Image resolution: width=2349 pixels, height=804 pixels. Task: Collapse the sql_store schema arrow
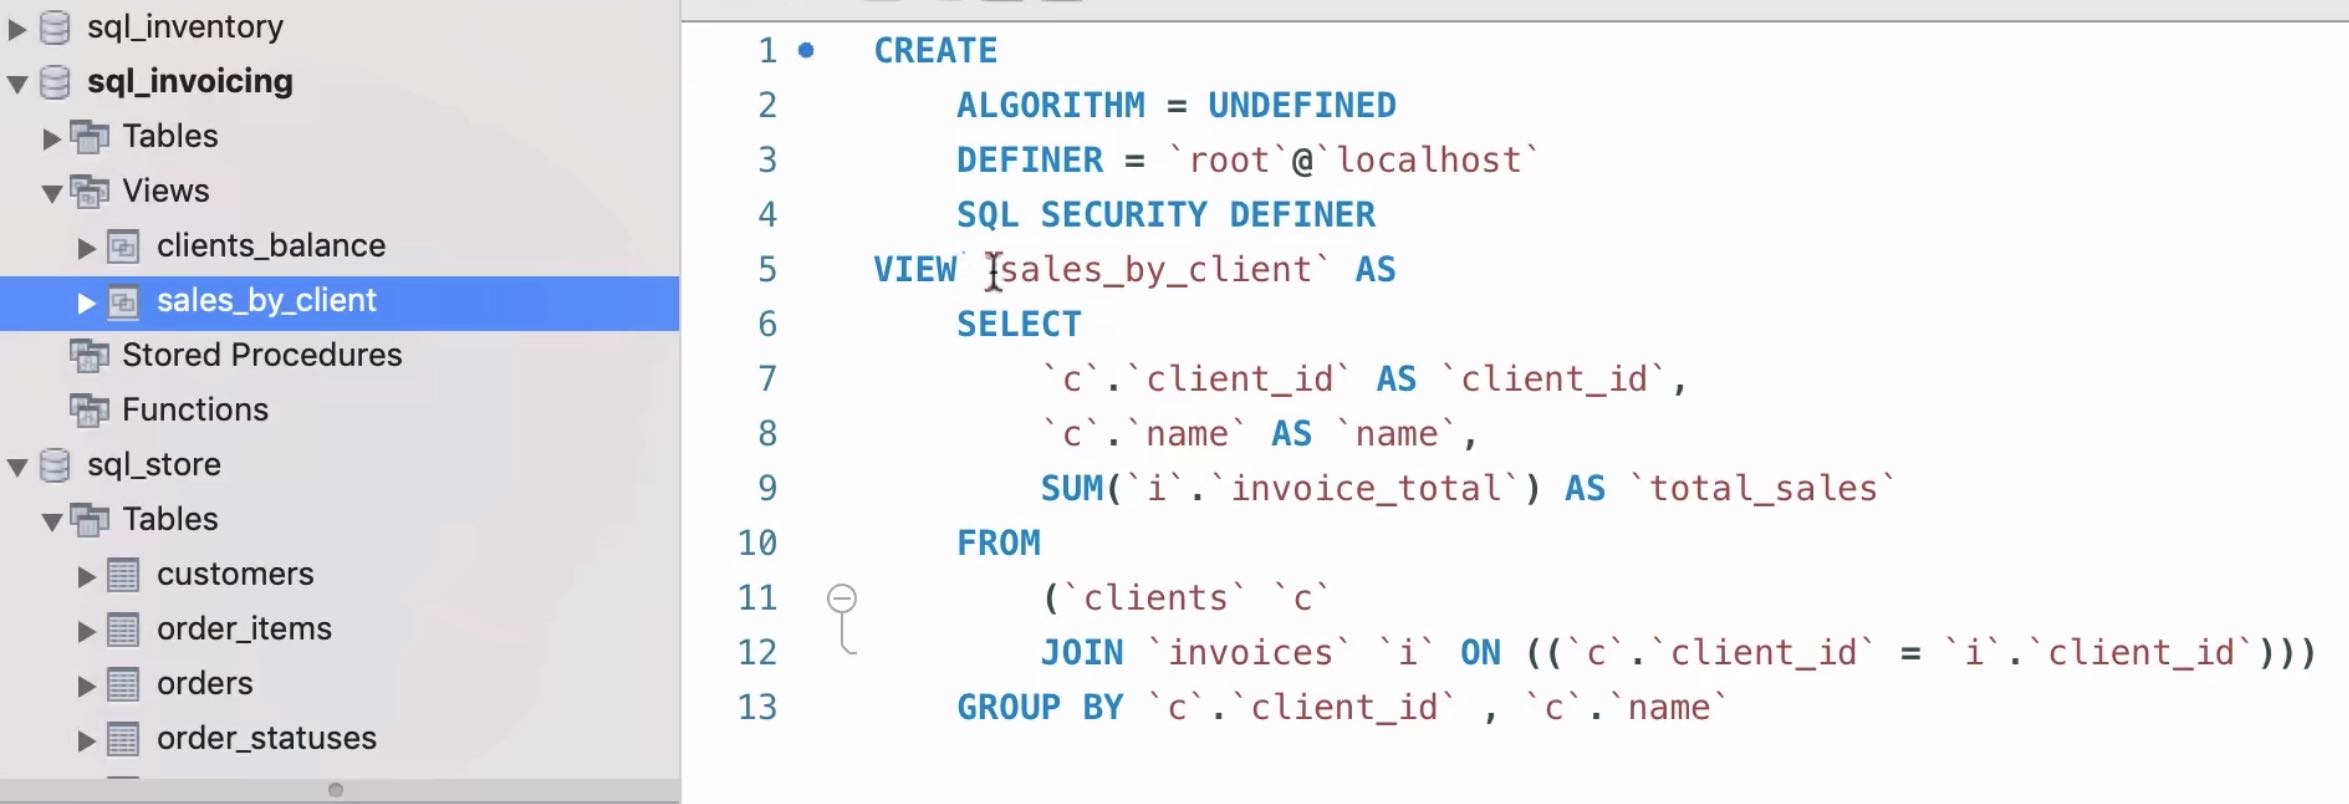point(17,466)
